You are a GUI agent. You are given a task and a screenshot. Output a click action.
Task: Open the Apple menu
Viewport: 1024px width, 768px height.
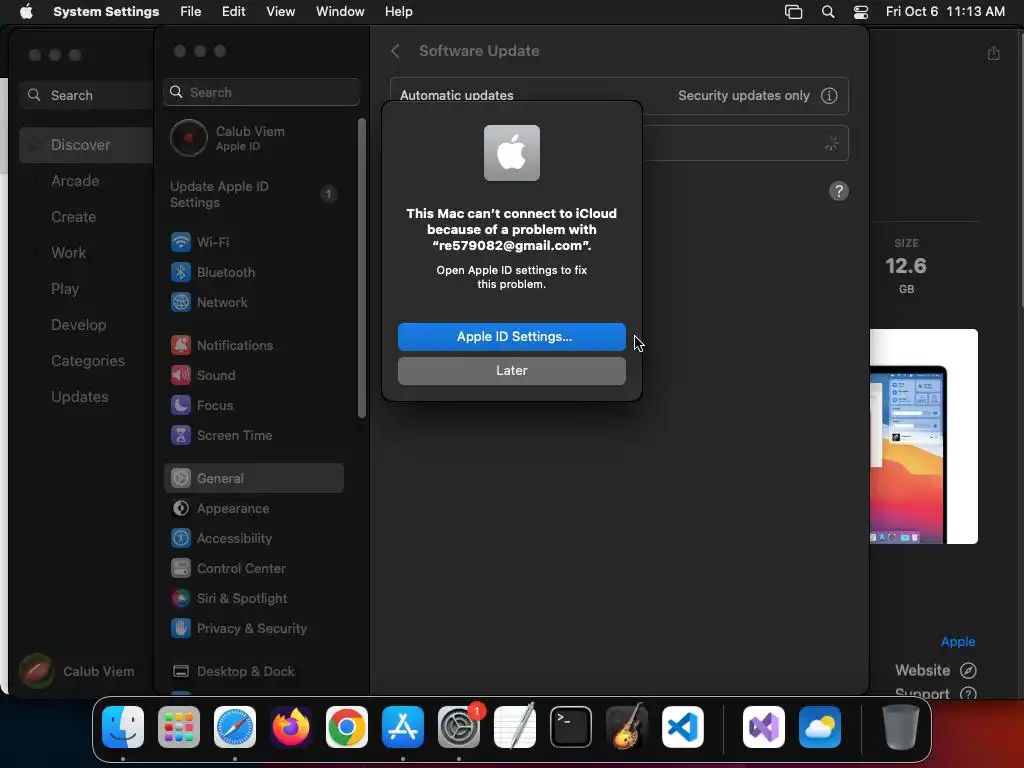[26, 12]
